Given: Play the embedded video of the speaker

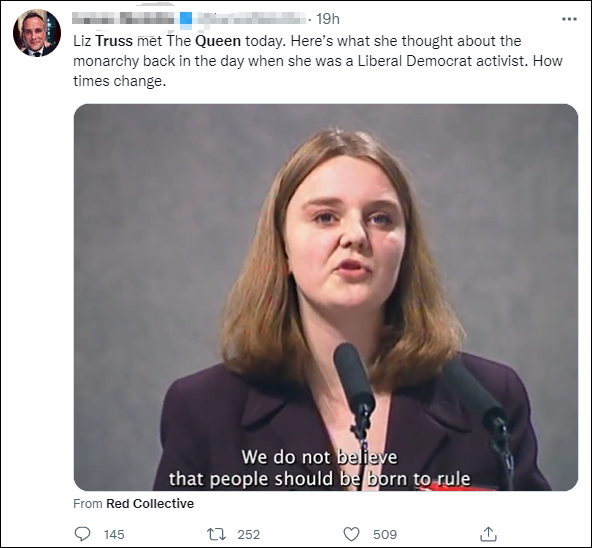Looking at the screenshot, I should click(325, 297).
